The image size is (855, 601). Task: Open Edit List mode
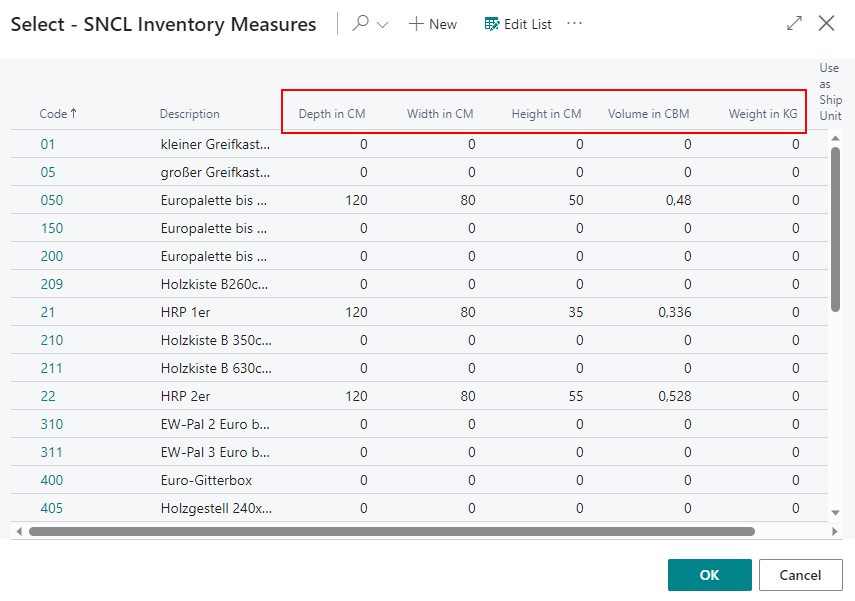518,24
